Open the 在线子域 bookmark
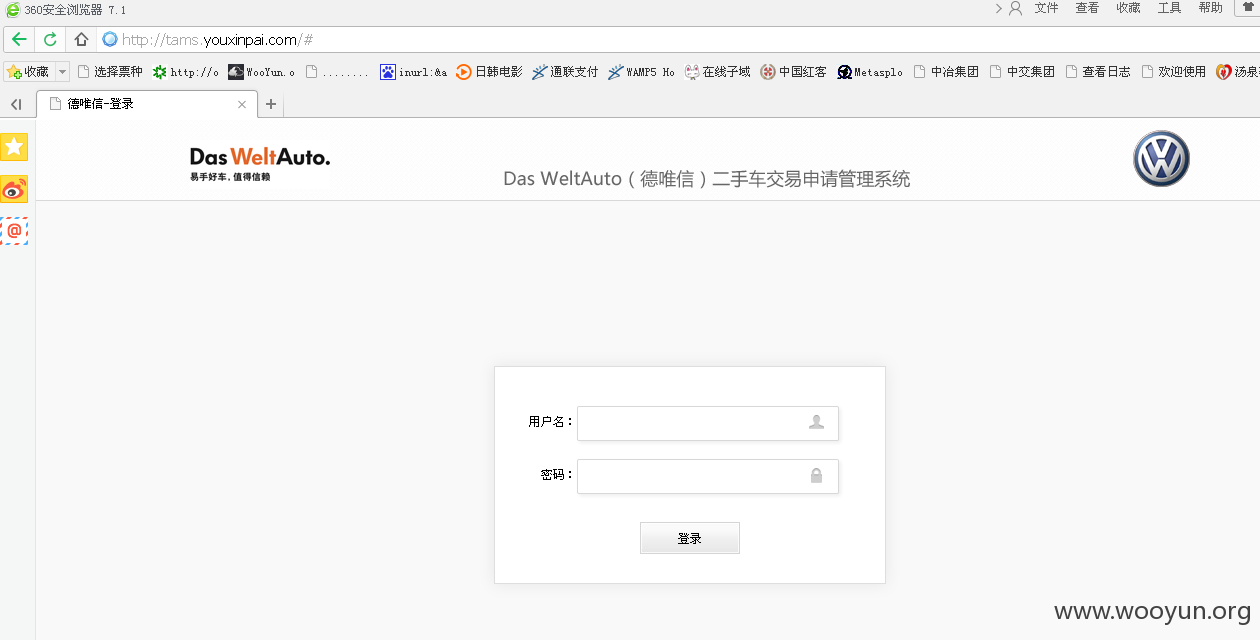1260x640 pixels. coord(717,72)
